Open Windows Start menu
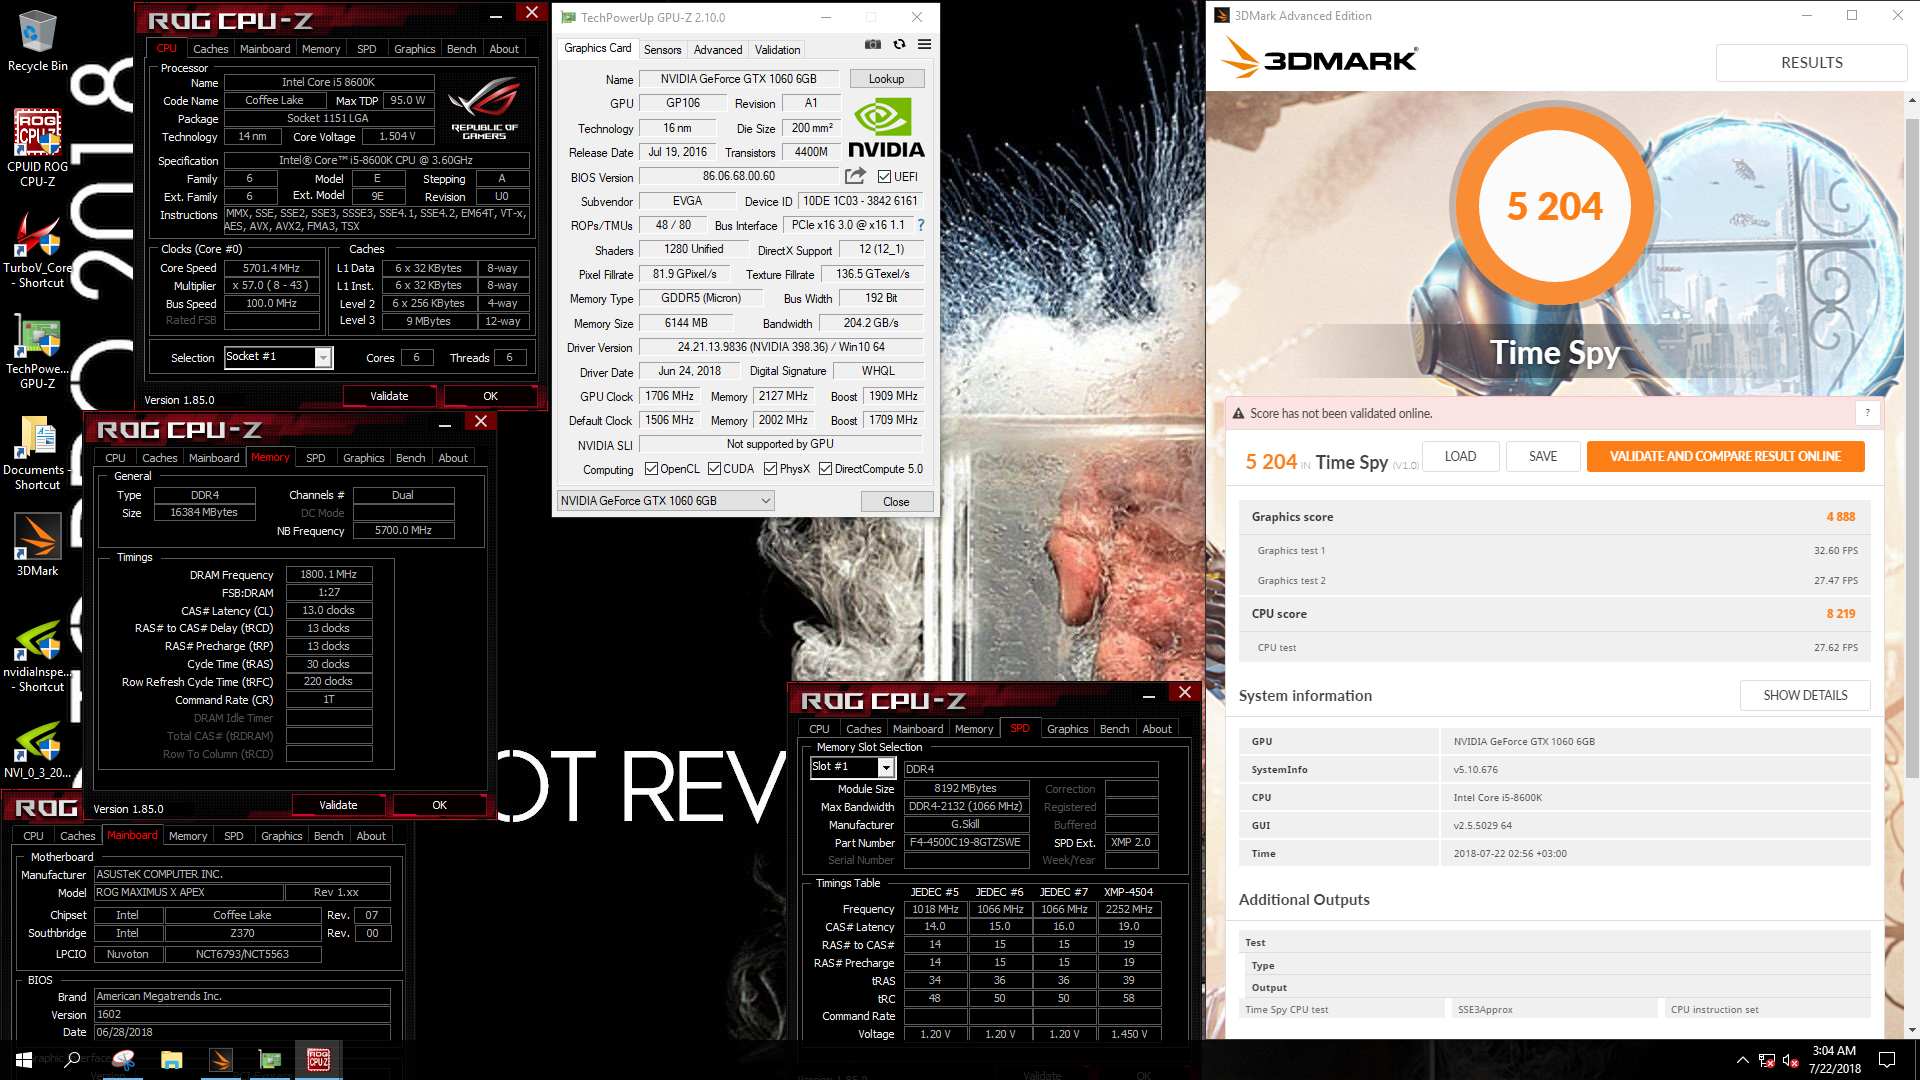Viewport: 1920px width, 1080px height. (x=24, y=1060)
